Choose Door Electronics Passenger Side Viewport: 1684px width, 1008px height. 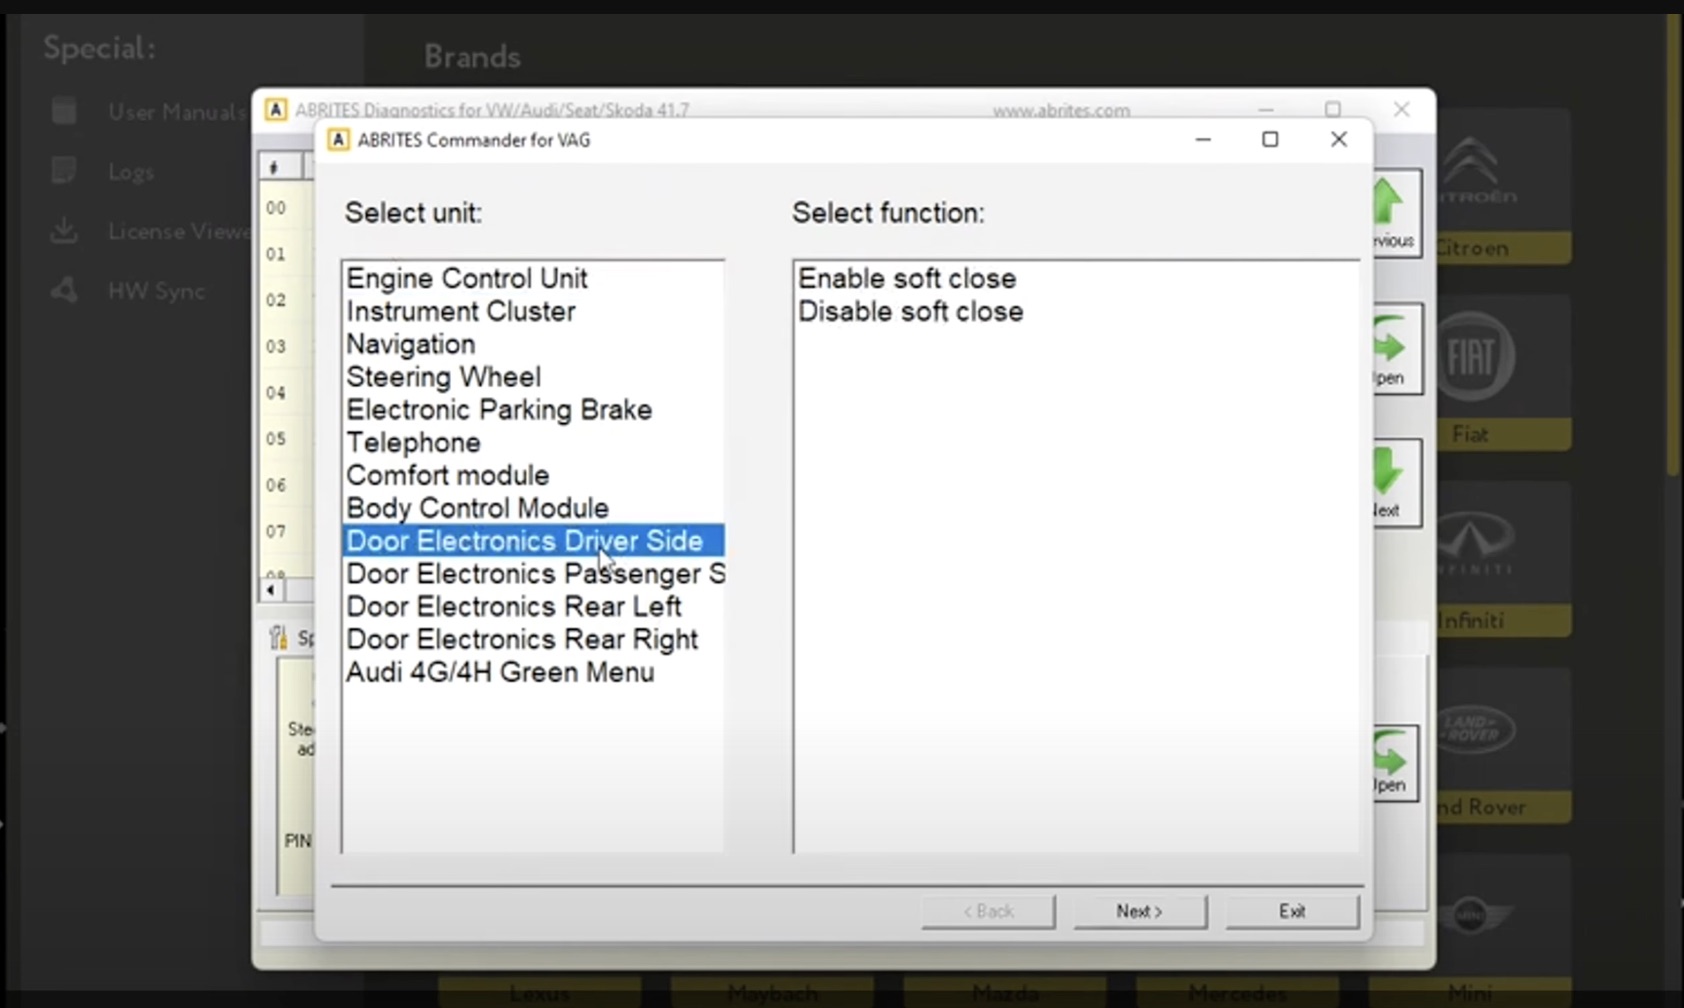click(534, 574)
